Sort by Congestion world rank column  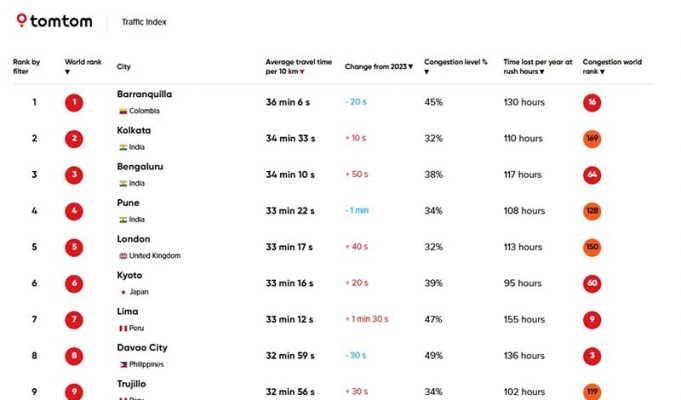(x=611, y=67)
